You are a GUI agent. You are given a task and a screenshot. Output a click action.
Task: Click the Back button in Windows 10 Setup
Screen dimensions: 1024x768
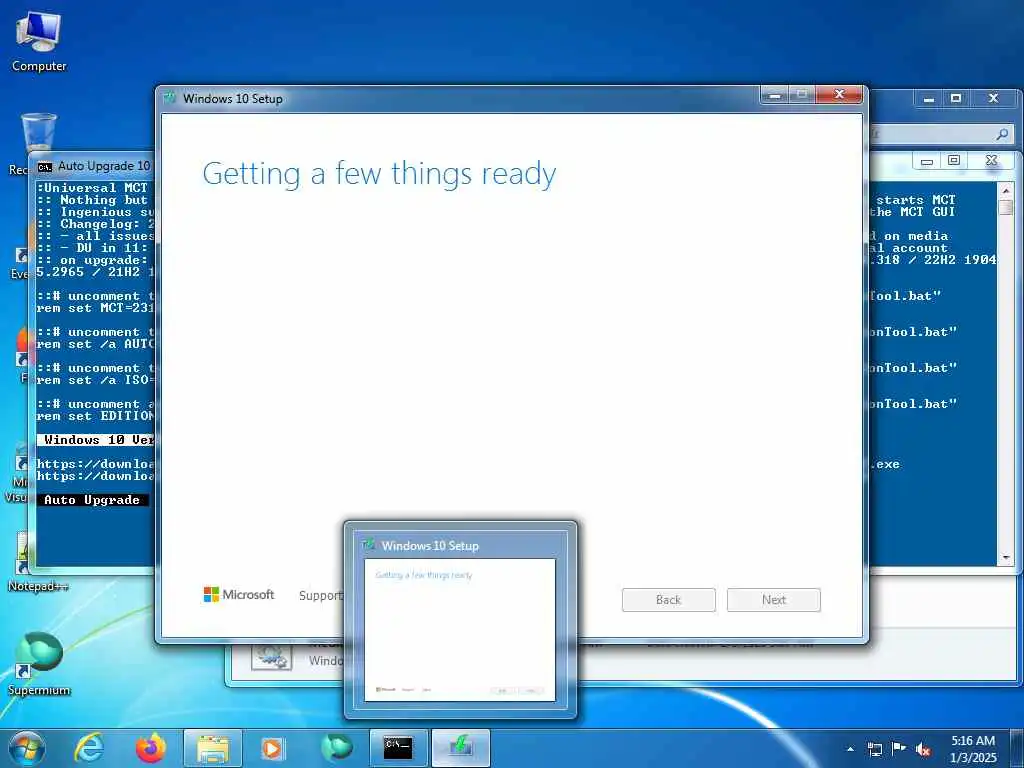[x=669, y=600]
